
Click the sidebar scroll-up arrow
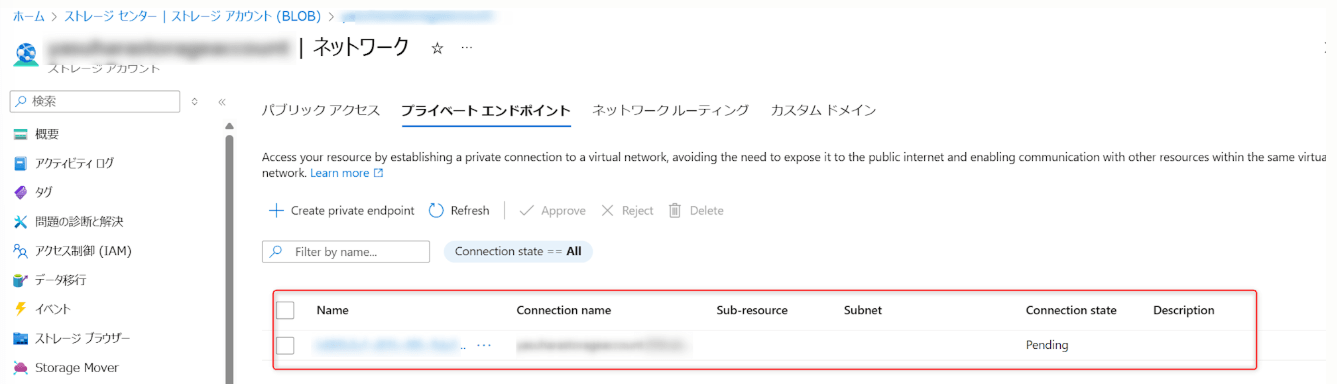coord(229,126)
